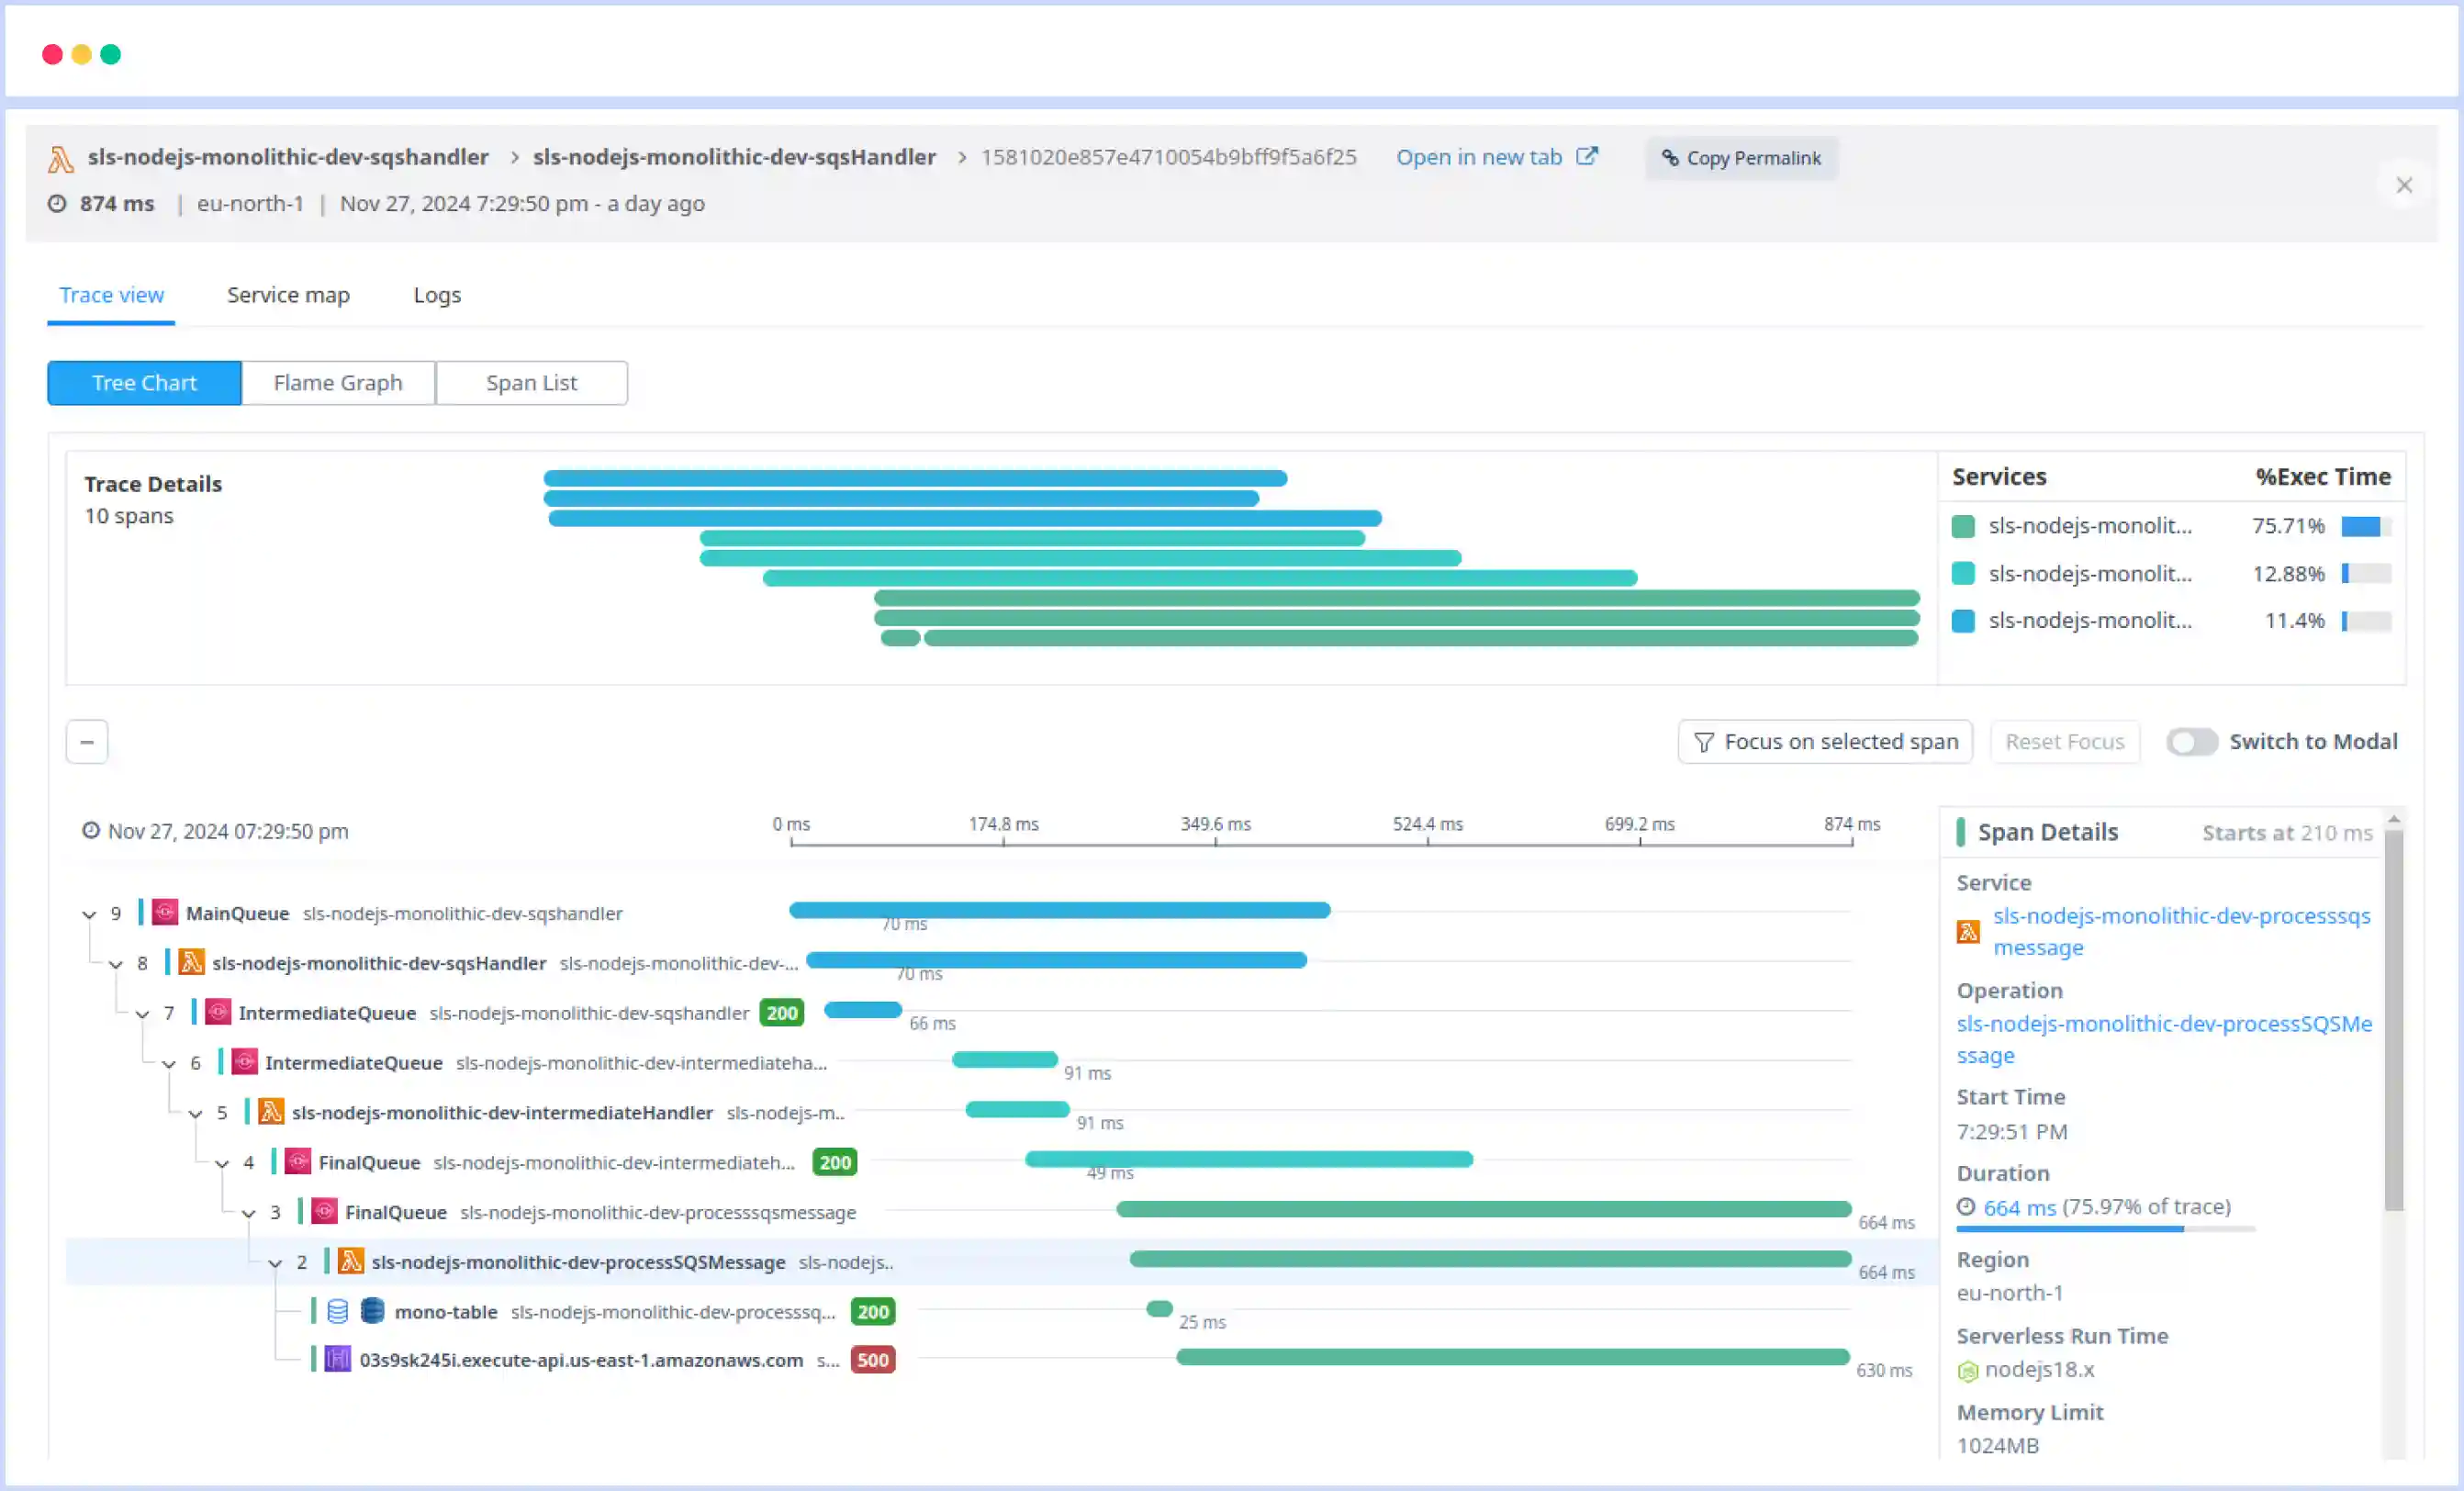Collapse the span 4 FinalQueue chevron
Image resolution: width=2464 pixels, height=1491 pixels.
tap(222, 1163)
